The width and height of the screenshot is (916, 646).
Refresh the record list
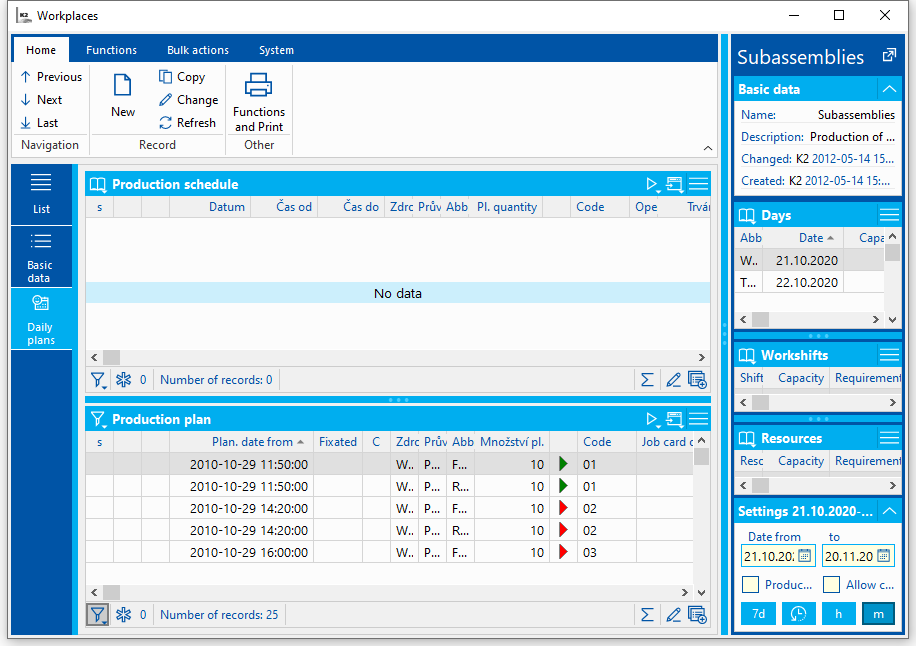[188, 123]
